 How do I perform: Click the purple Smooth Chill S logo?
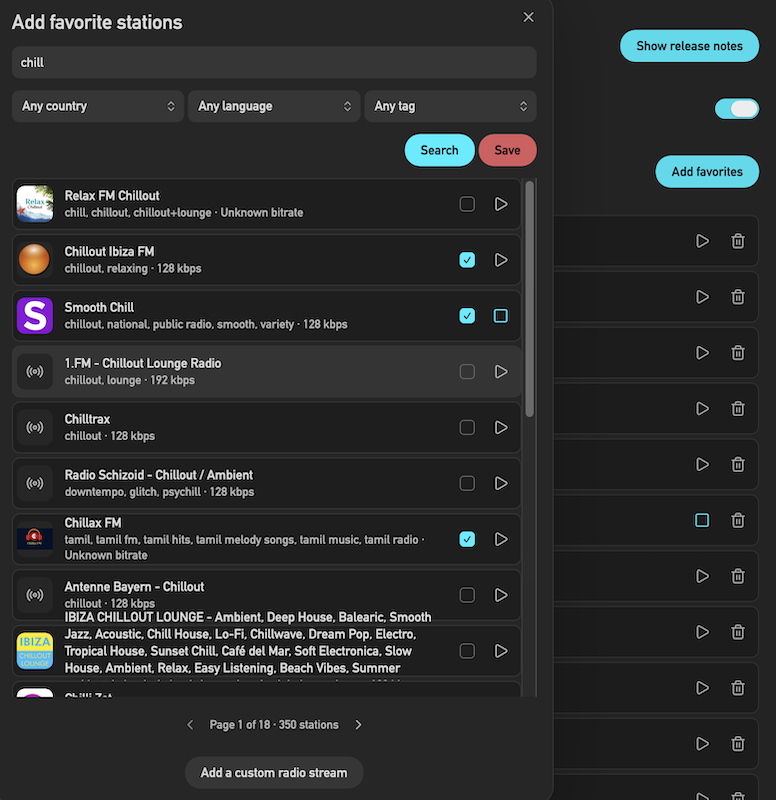35,316
